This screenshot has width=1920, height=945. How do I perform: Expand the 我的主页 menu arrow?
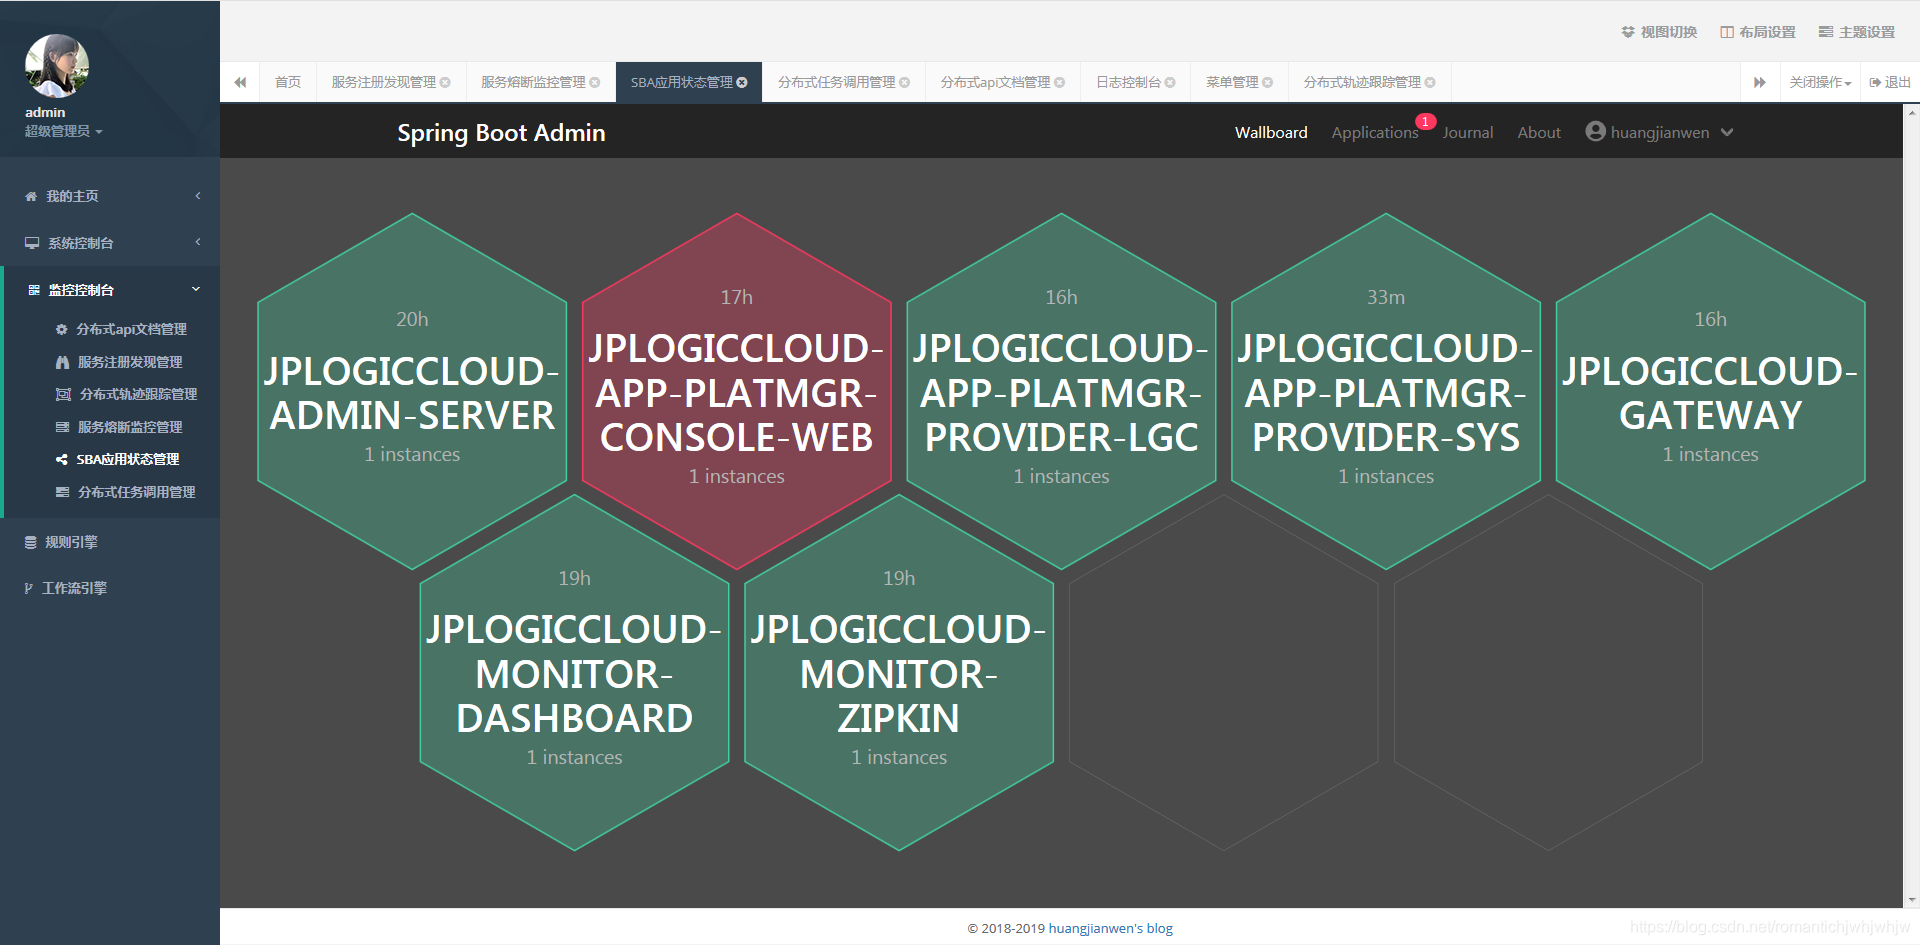198,196
